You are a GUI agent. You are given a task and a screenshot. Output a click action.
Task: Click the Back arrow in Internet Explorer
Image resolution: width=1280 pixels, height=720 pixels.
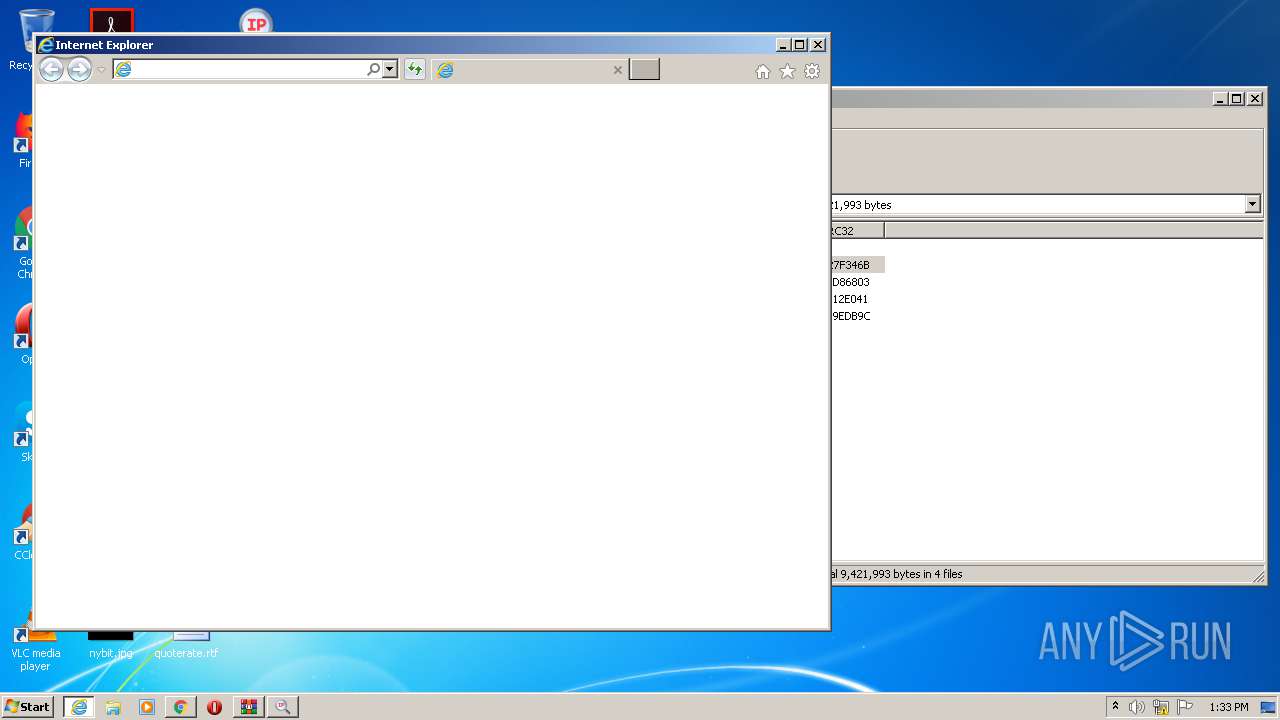51,69
